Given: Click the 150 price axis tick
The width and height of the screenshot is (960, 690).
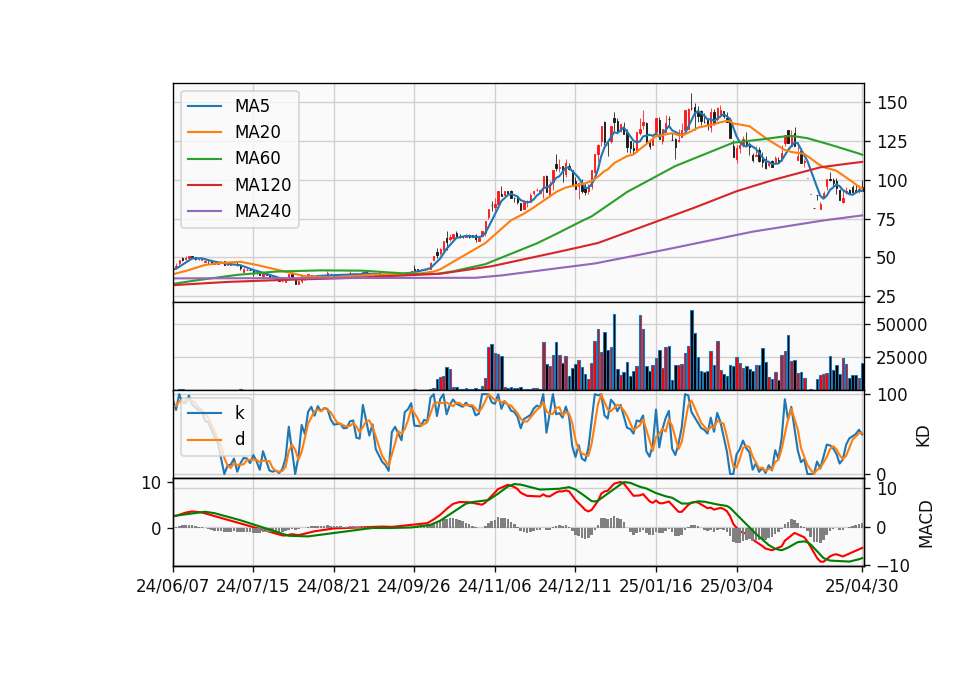Looking at the screenshot, I should 892,103.
